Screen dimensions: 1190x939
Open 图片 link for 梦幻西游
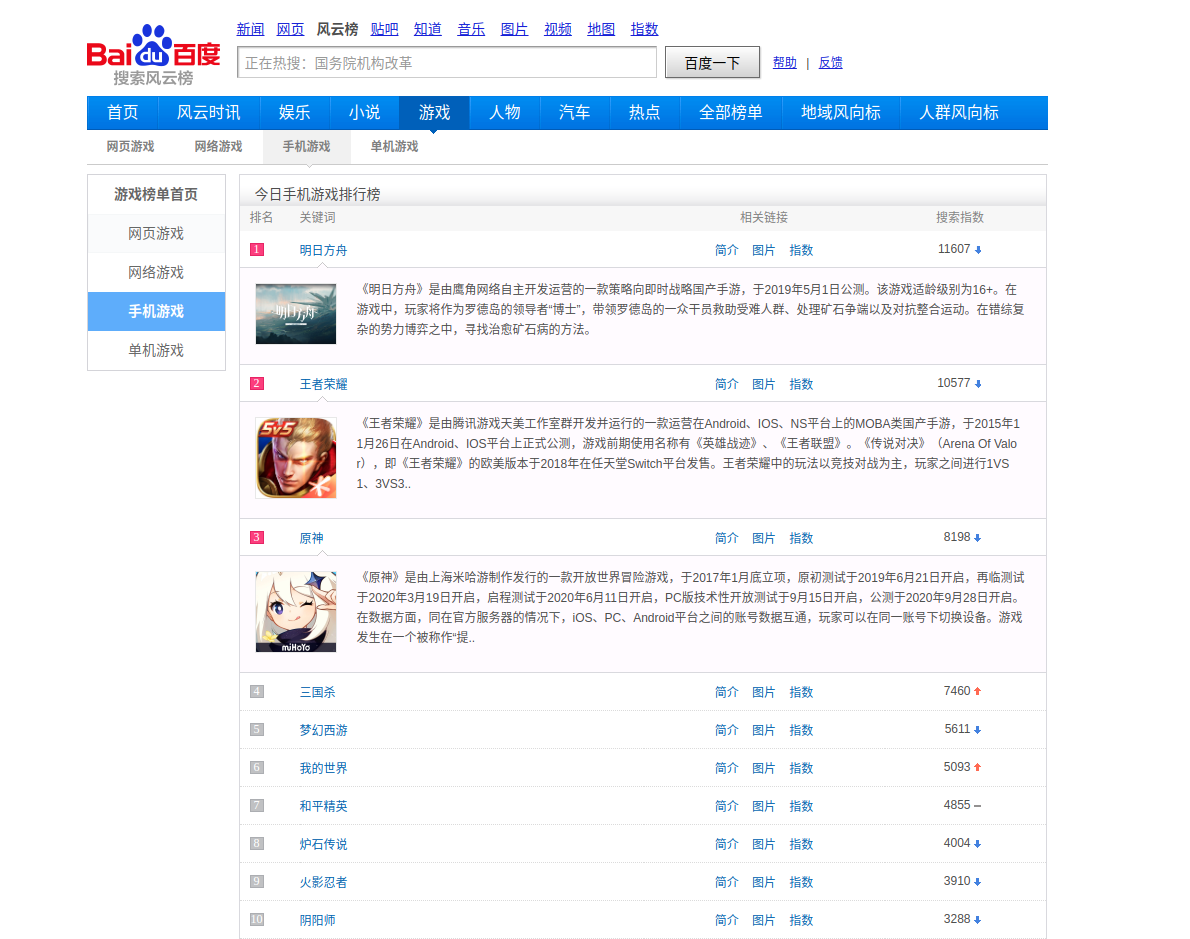click(763, 730)
